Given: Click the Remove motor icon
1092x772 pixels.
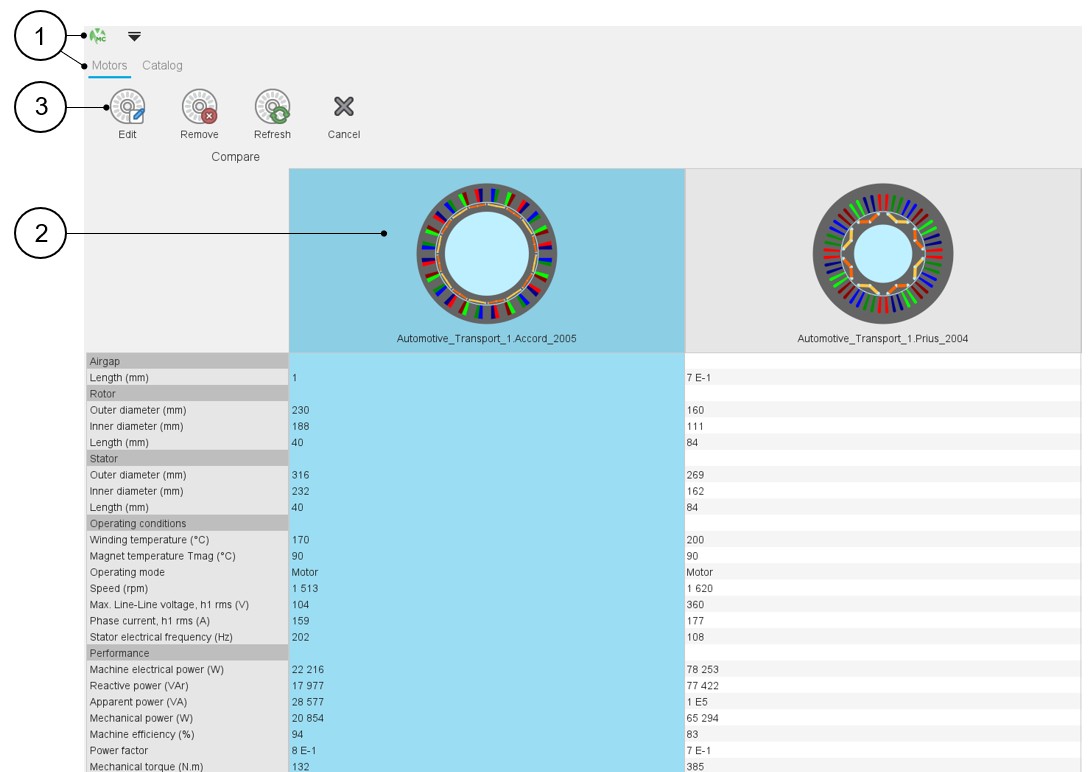Looking at the screenshot, I should [199, 107].
